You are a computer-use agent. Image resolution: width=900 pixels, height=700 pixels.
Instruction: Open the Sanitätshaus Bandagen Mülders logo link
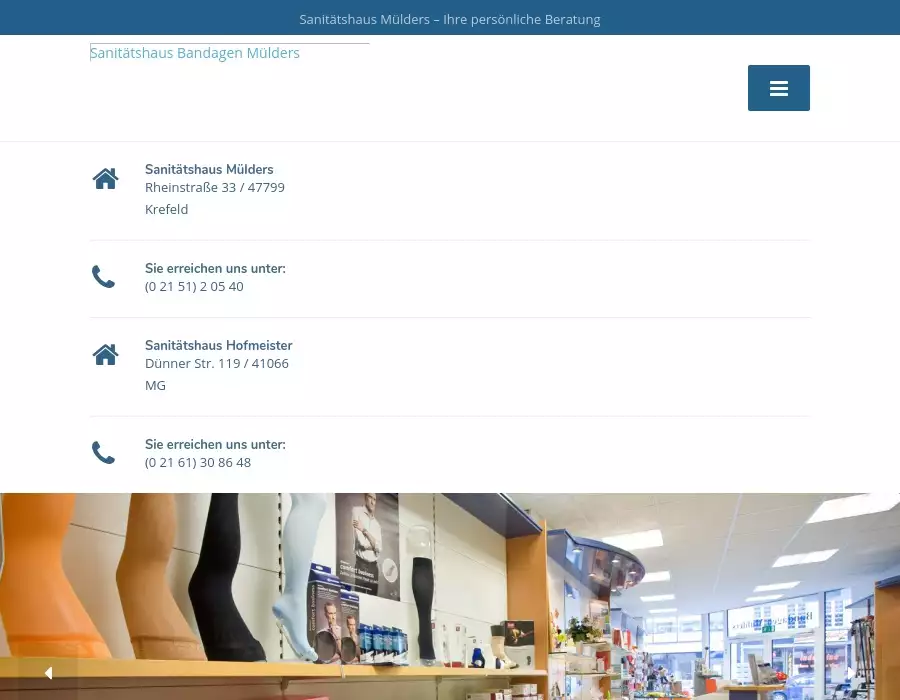point(195,53)
